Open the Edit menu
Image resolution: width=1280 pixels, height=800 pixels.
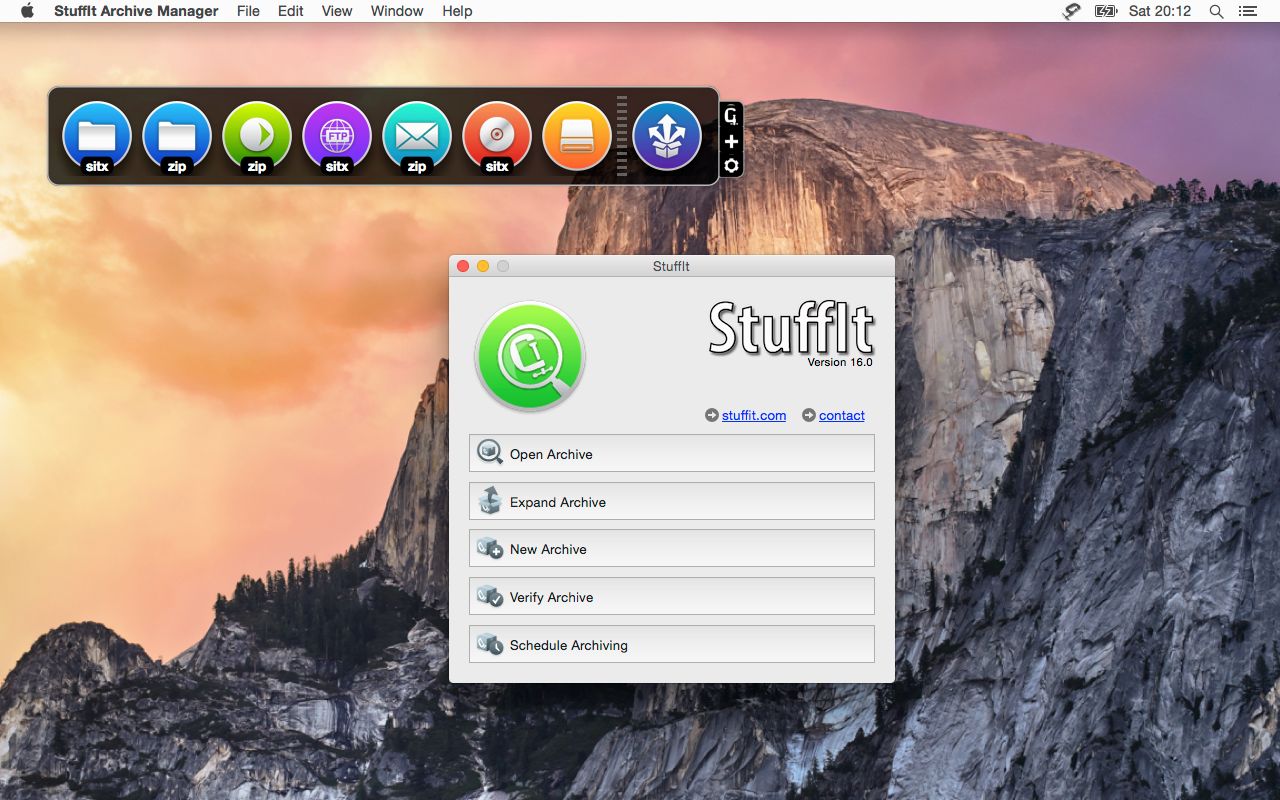(291, 11)
